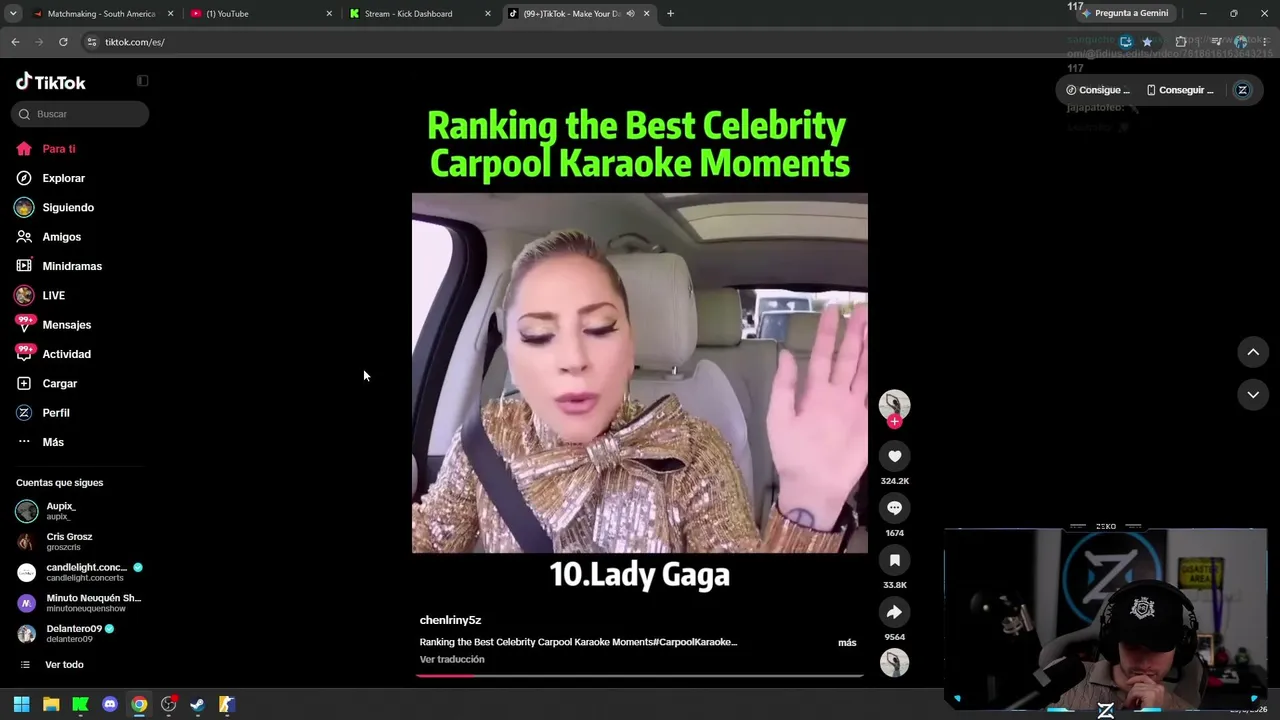The height and width of the screenshot is (720, 1280).
Task: Mute the TikTok tab audio icon
Action: point(630,14)
